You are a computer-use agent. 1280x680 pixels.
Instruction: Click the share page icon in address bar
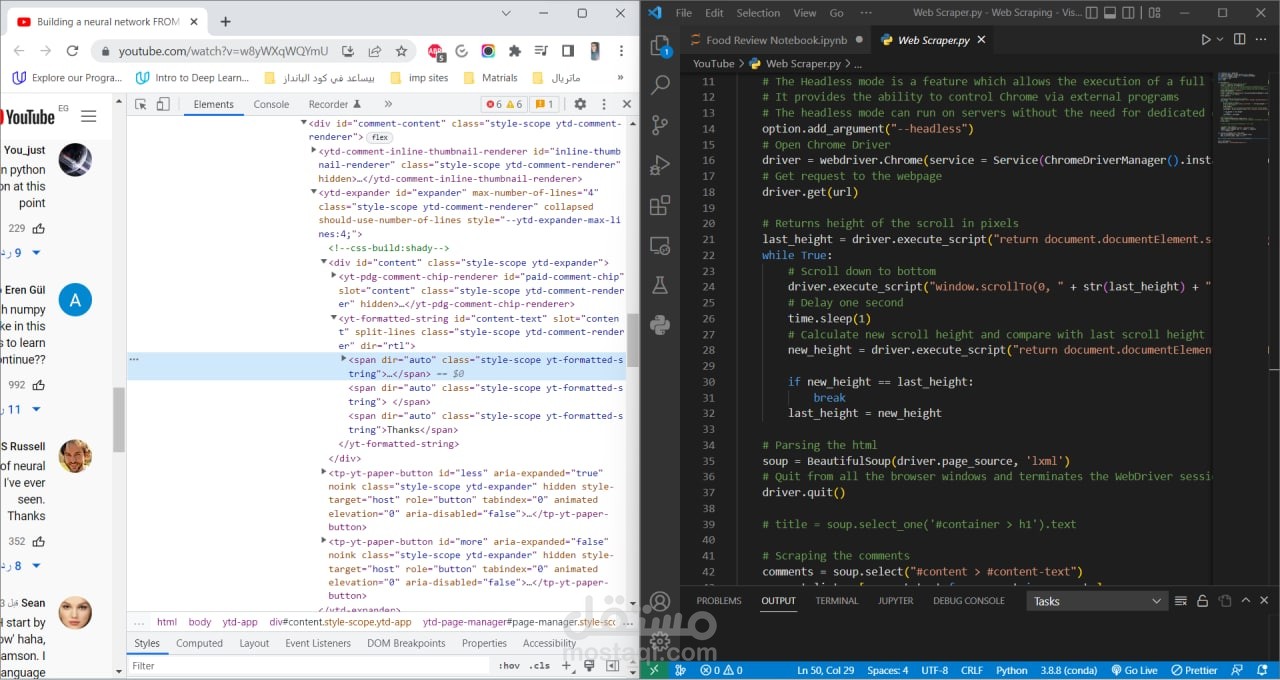click(x=375, y=51)
